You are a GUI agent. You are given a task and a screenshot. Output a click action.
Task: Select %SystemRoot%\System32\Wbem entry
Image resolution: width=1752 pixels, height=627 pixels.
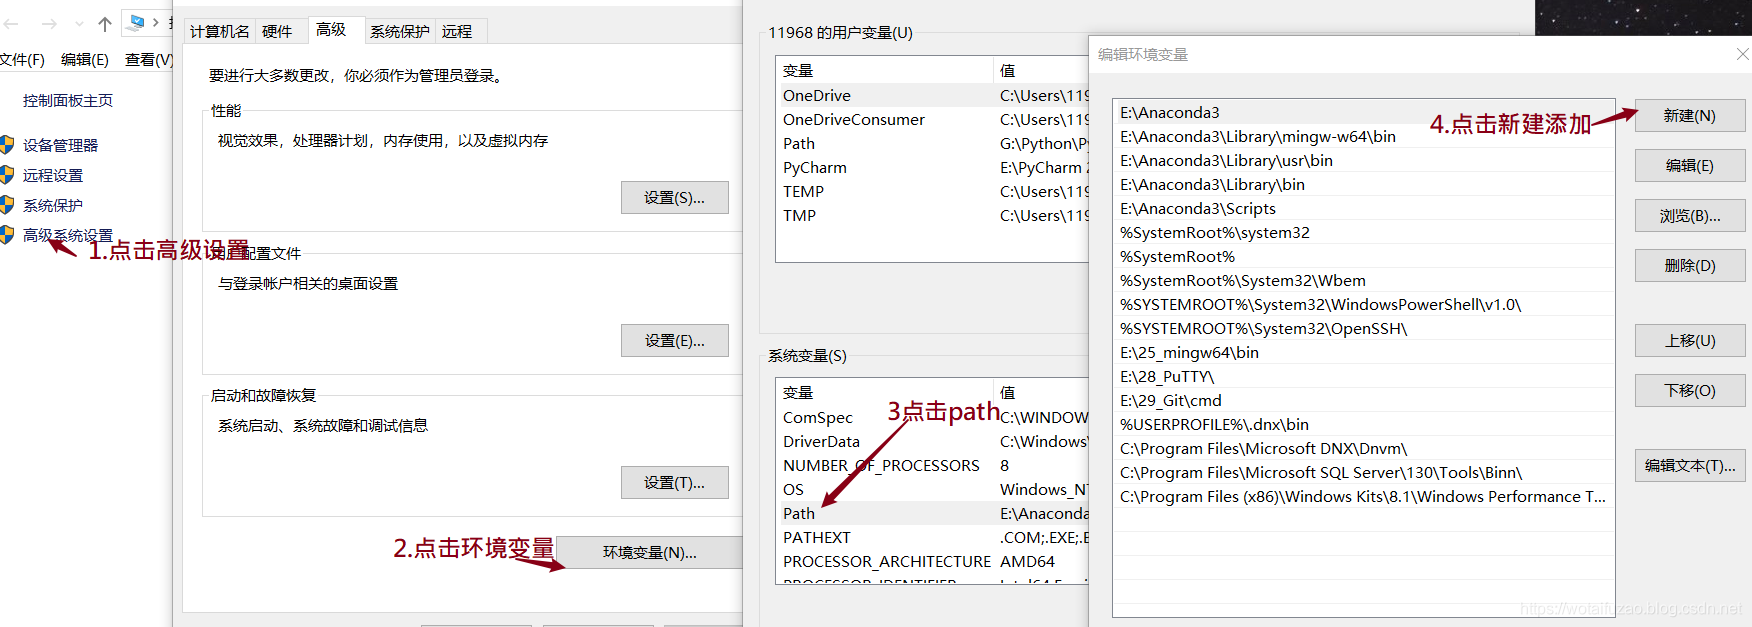click(1364, 280)
